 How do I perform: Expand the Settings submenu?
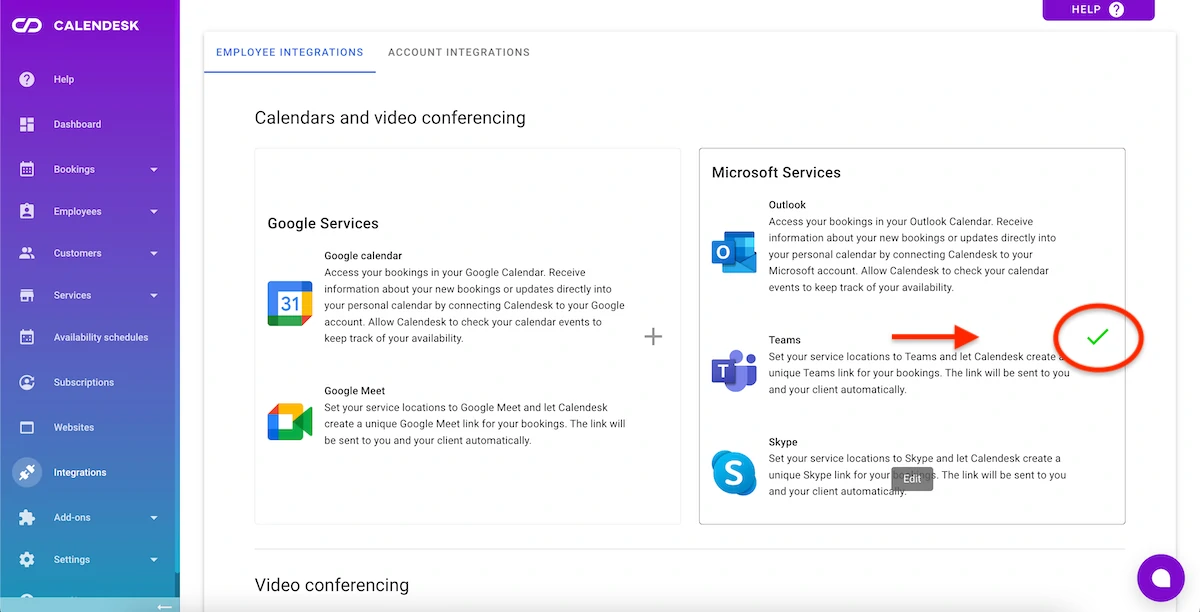coord(153,560)
